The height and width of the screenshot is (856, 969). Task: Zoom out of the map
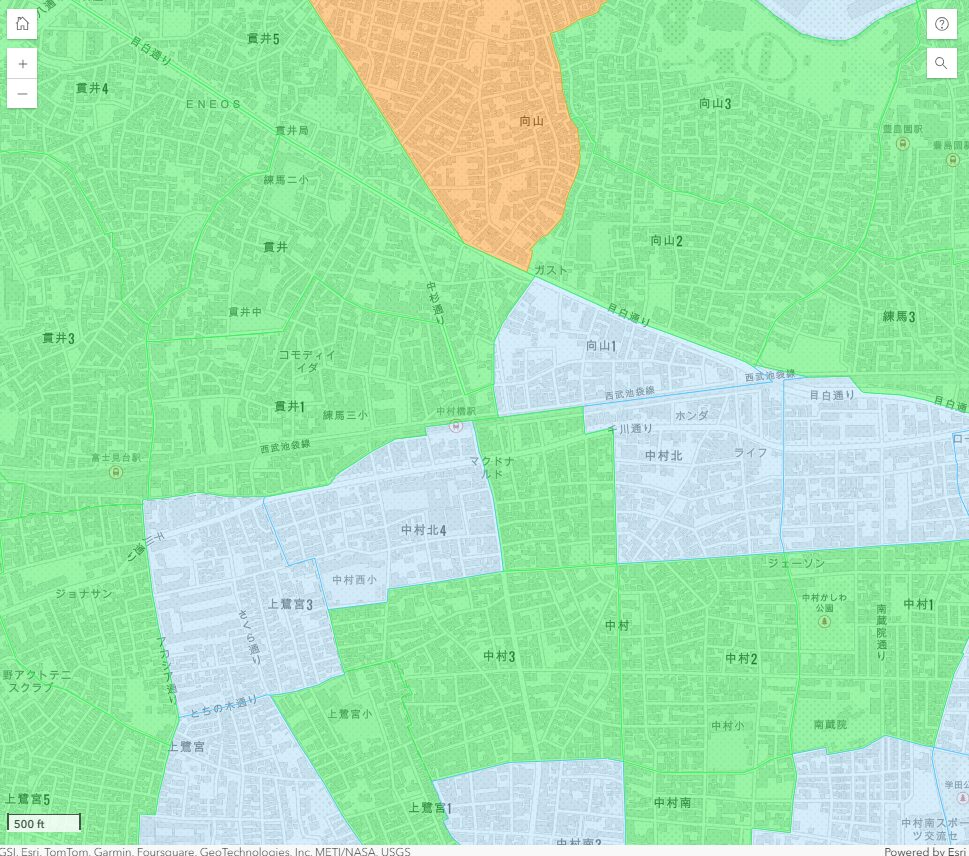[22, 93]
